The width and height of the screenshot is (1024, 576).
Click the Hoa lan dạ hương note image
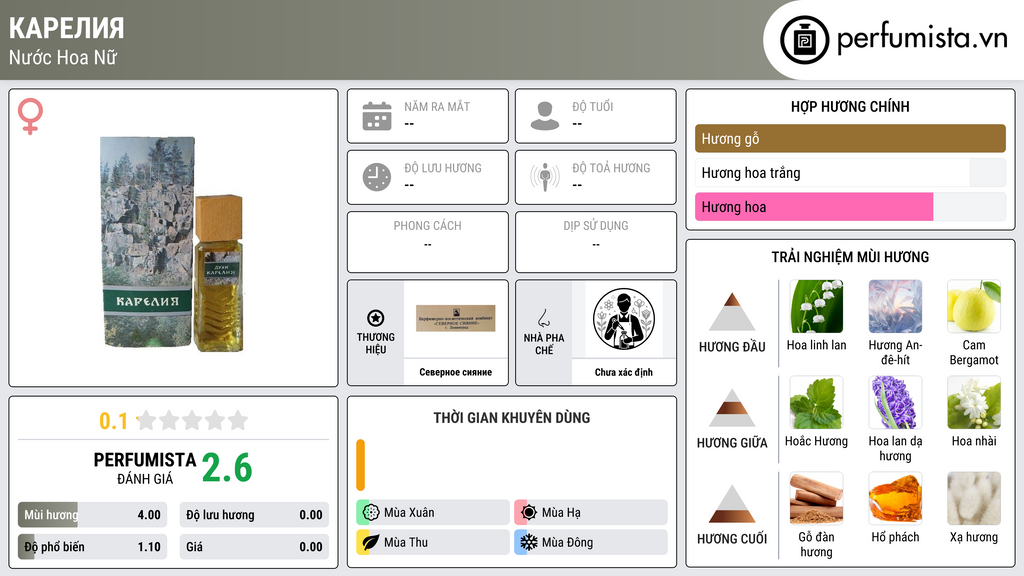(895, 402)
